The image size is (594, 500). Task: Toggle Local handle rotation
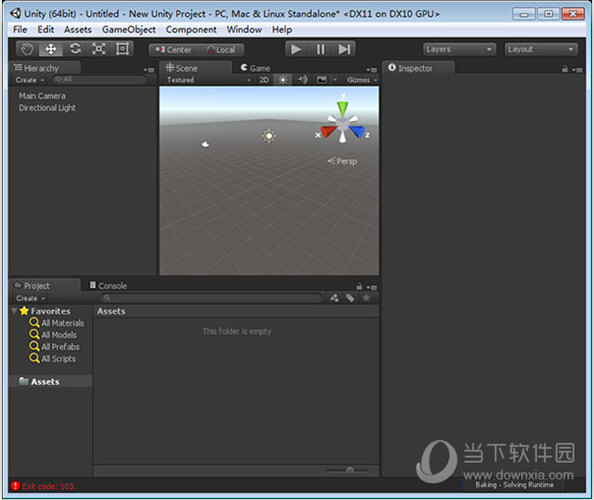[x=220, y=50]
